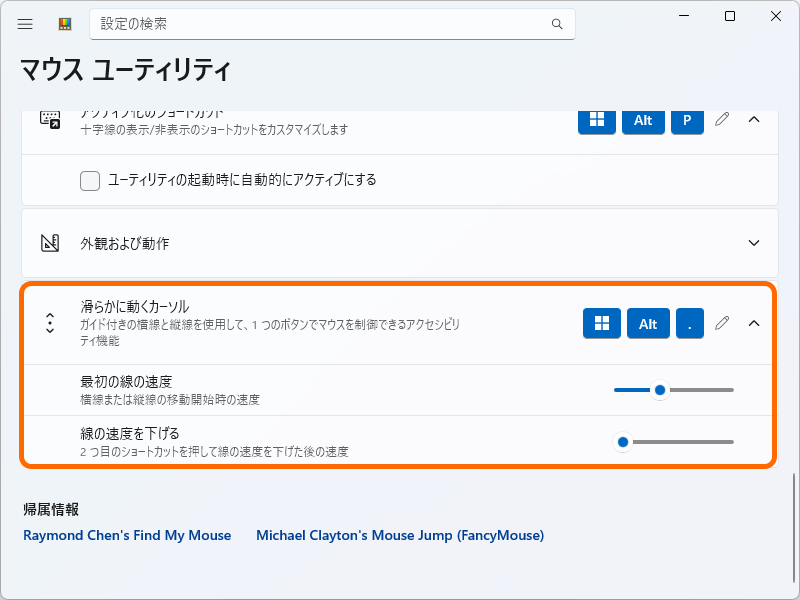Expand the 外観および動作 section
Image resolution: width=800 pixels, height=600 pixels.
pos(754,242)
